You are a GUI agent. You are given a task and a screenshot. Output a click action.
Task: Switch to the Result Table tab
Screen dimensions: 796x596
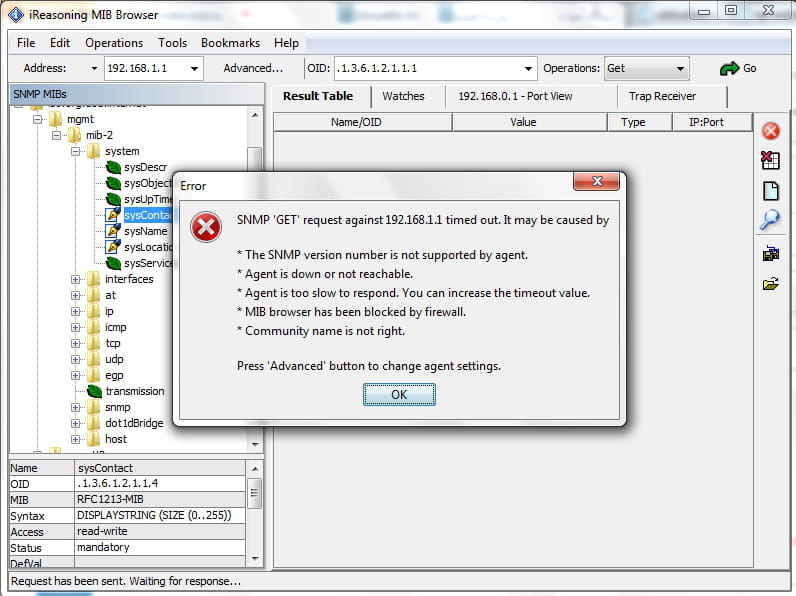[318, 96]
